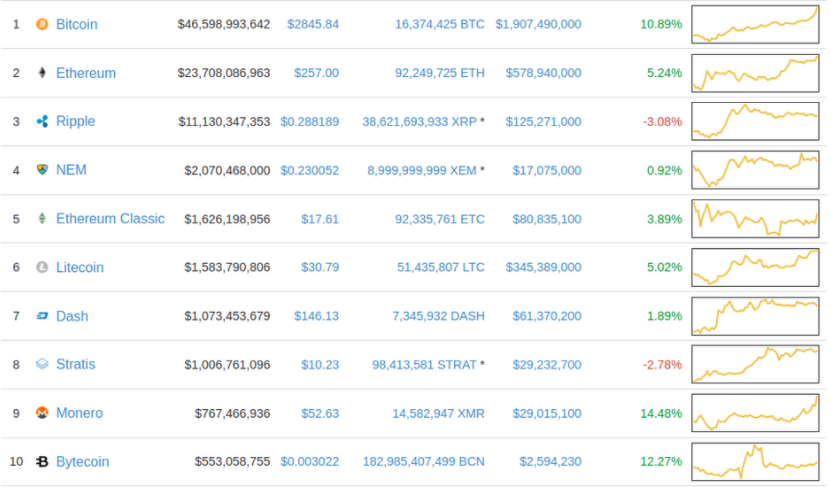Viewport: 831px width, 487px height.
Task: Click Litecoin price $30.79
Action: [320, 267]
